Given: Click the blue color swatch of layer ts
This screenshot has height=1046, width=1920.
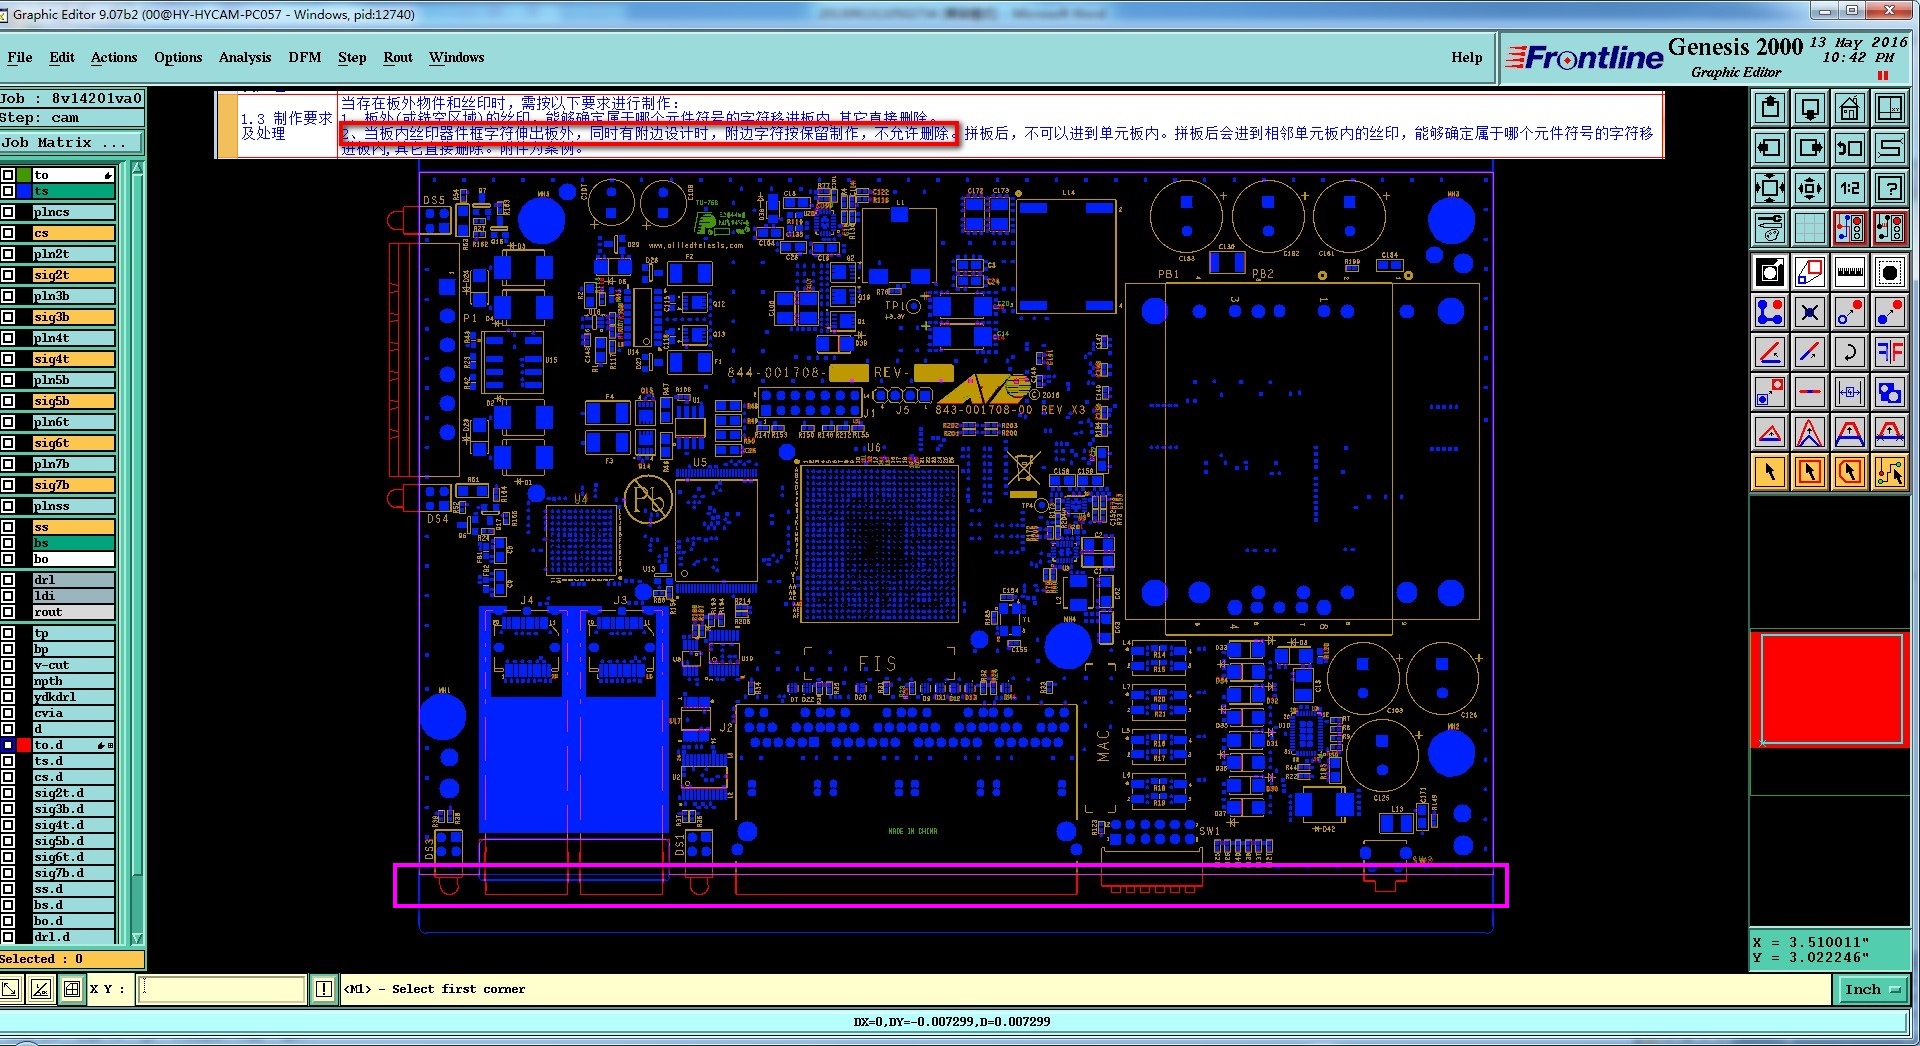Looking at the screenshot, I should (x=24, y=191).
